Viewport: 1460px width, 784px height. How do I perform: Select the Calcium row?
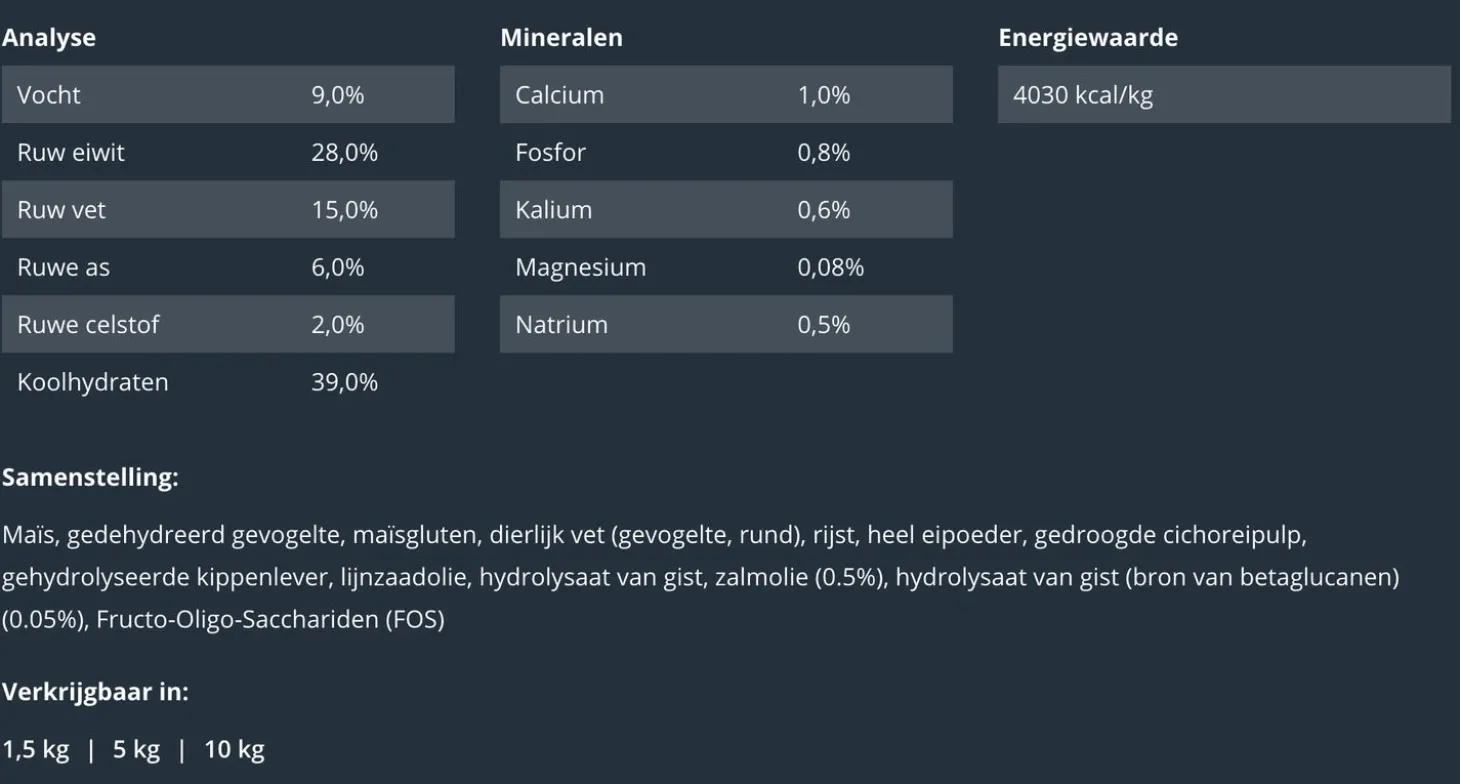click(x=726, y=95)
